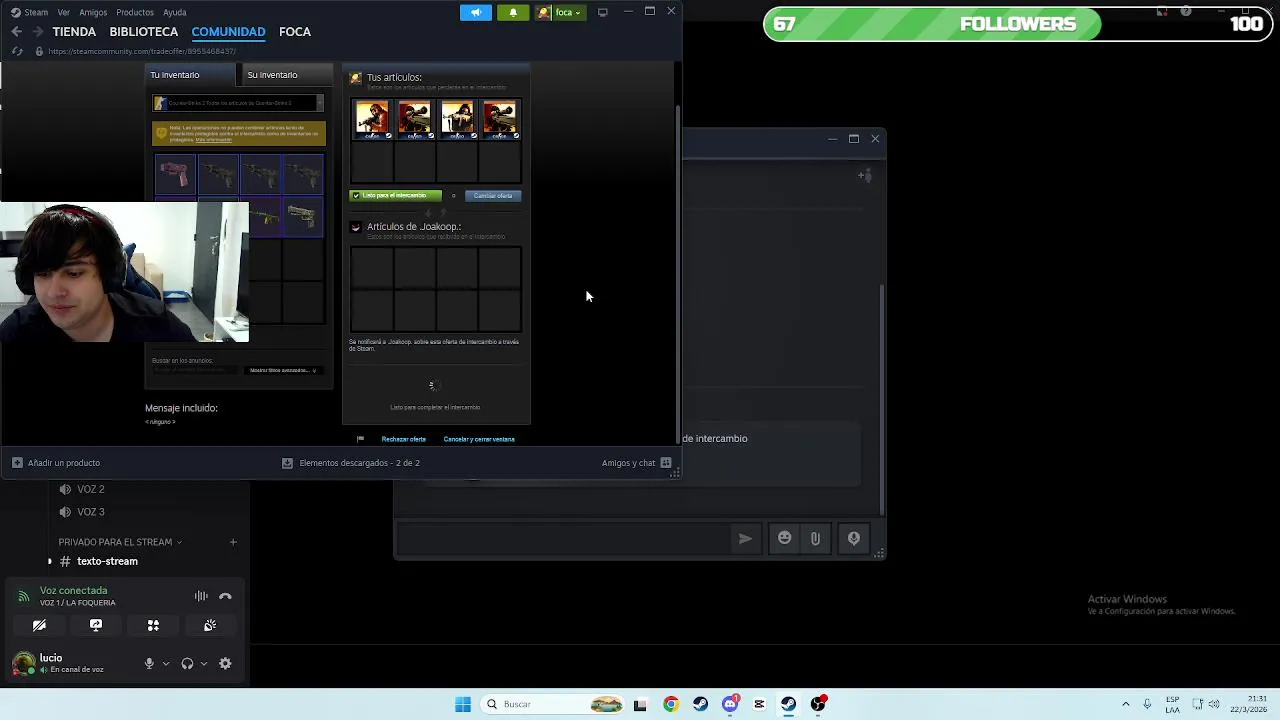Add friend to Steam chat group

click(865, 176)
